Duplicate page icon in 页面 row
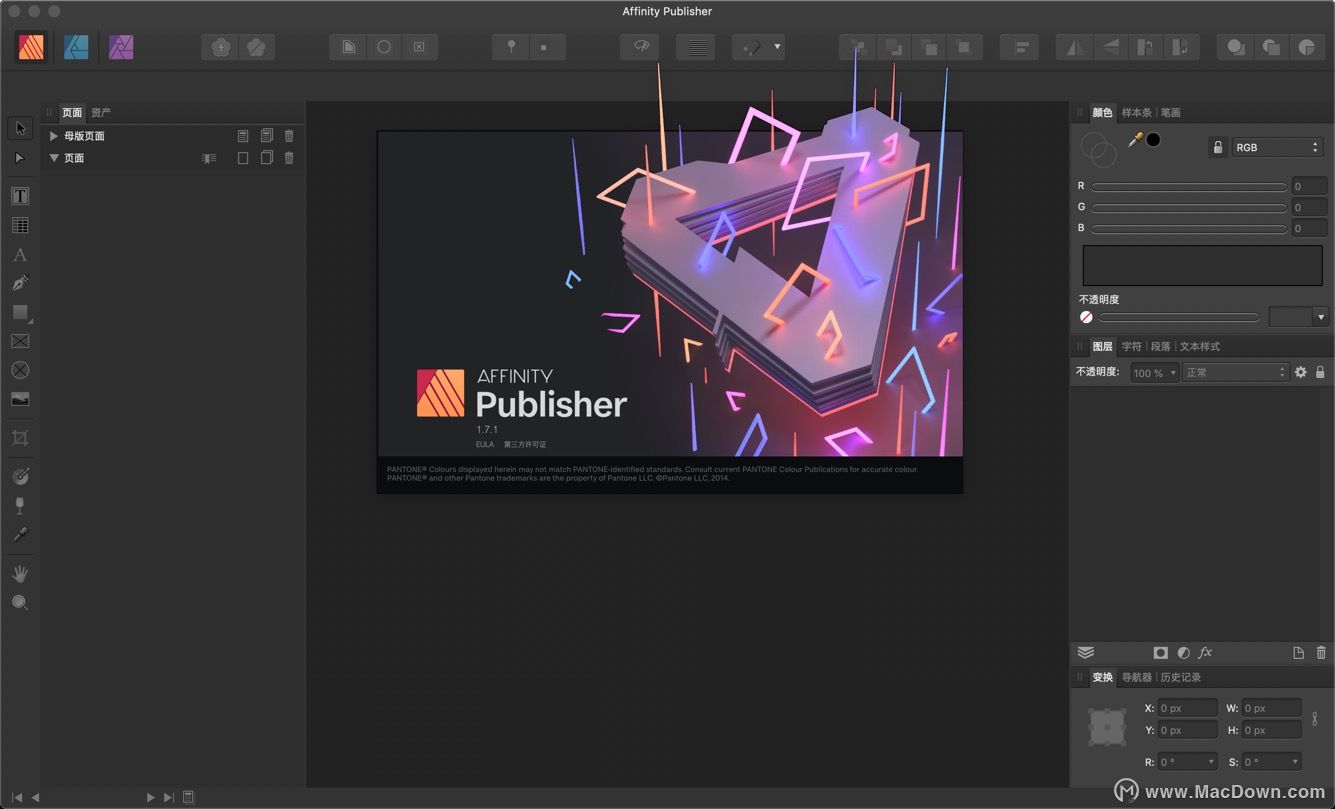The image size is (1335, 809). coord(267,158)
